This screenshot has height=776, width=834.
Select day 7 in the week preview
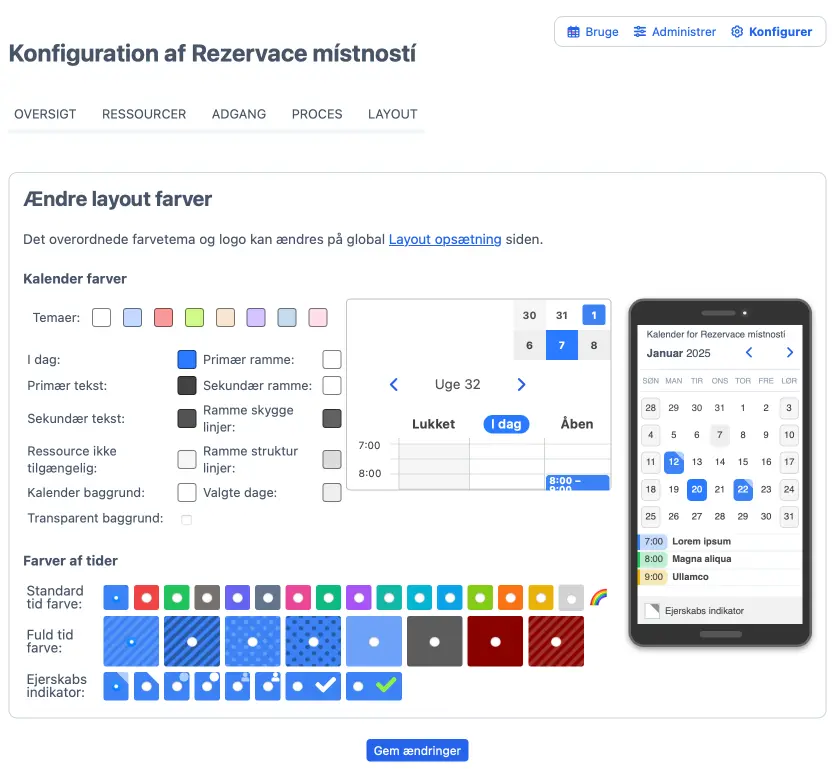(x=562, y=345)
